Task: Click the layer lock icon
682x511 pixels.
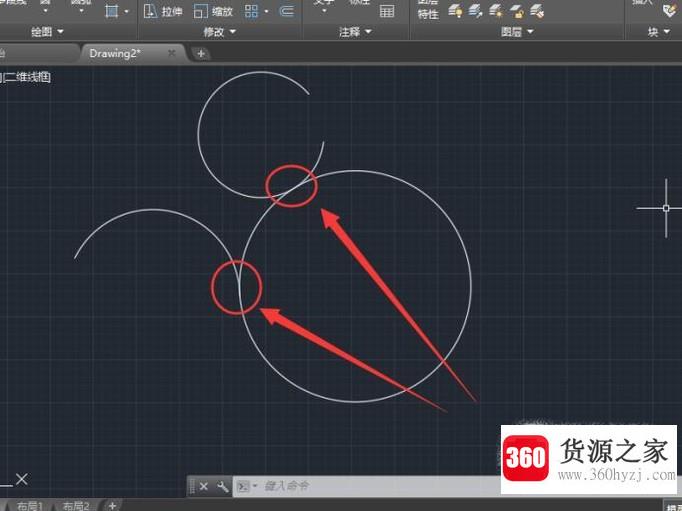Action: 516,11
